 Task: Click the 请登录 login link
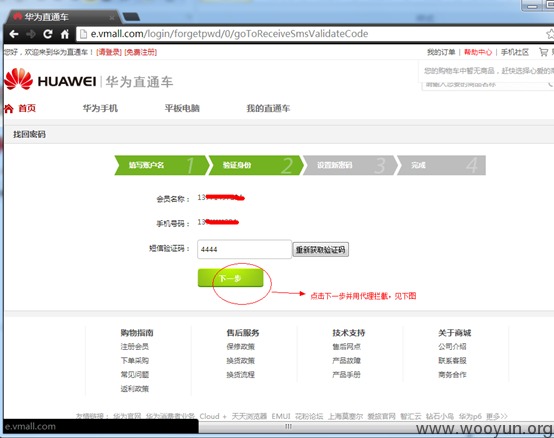(x=109, y=52)
